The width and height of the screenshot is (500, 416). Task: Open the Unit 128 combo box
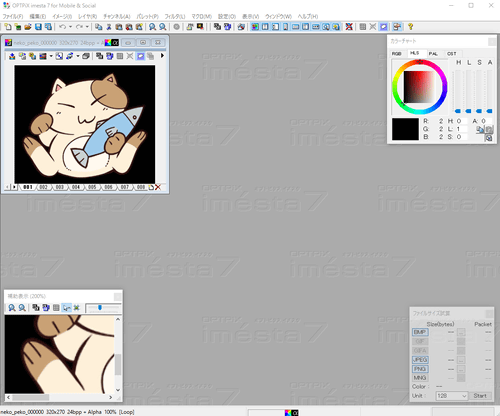pyautogui.click(x=451, y=396)
